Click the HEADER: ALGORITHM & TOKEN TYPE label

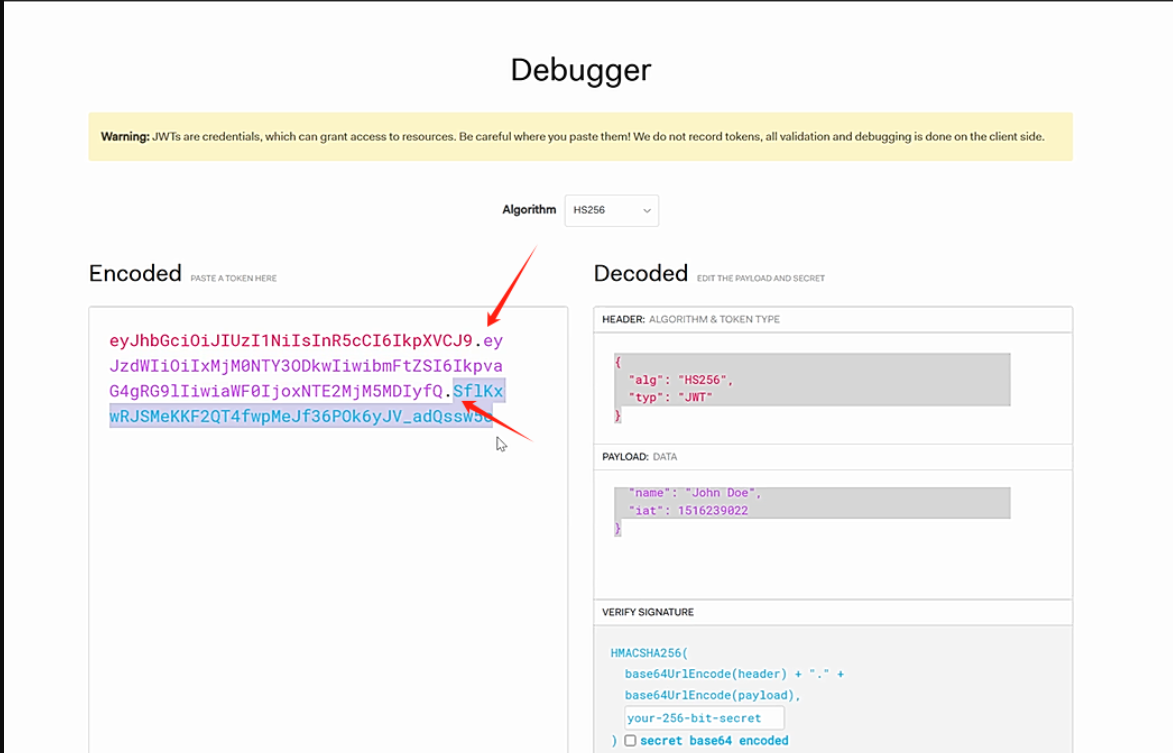point(690,319)
